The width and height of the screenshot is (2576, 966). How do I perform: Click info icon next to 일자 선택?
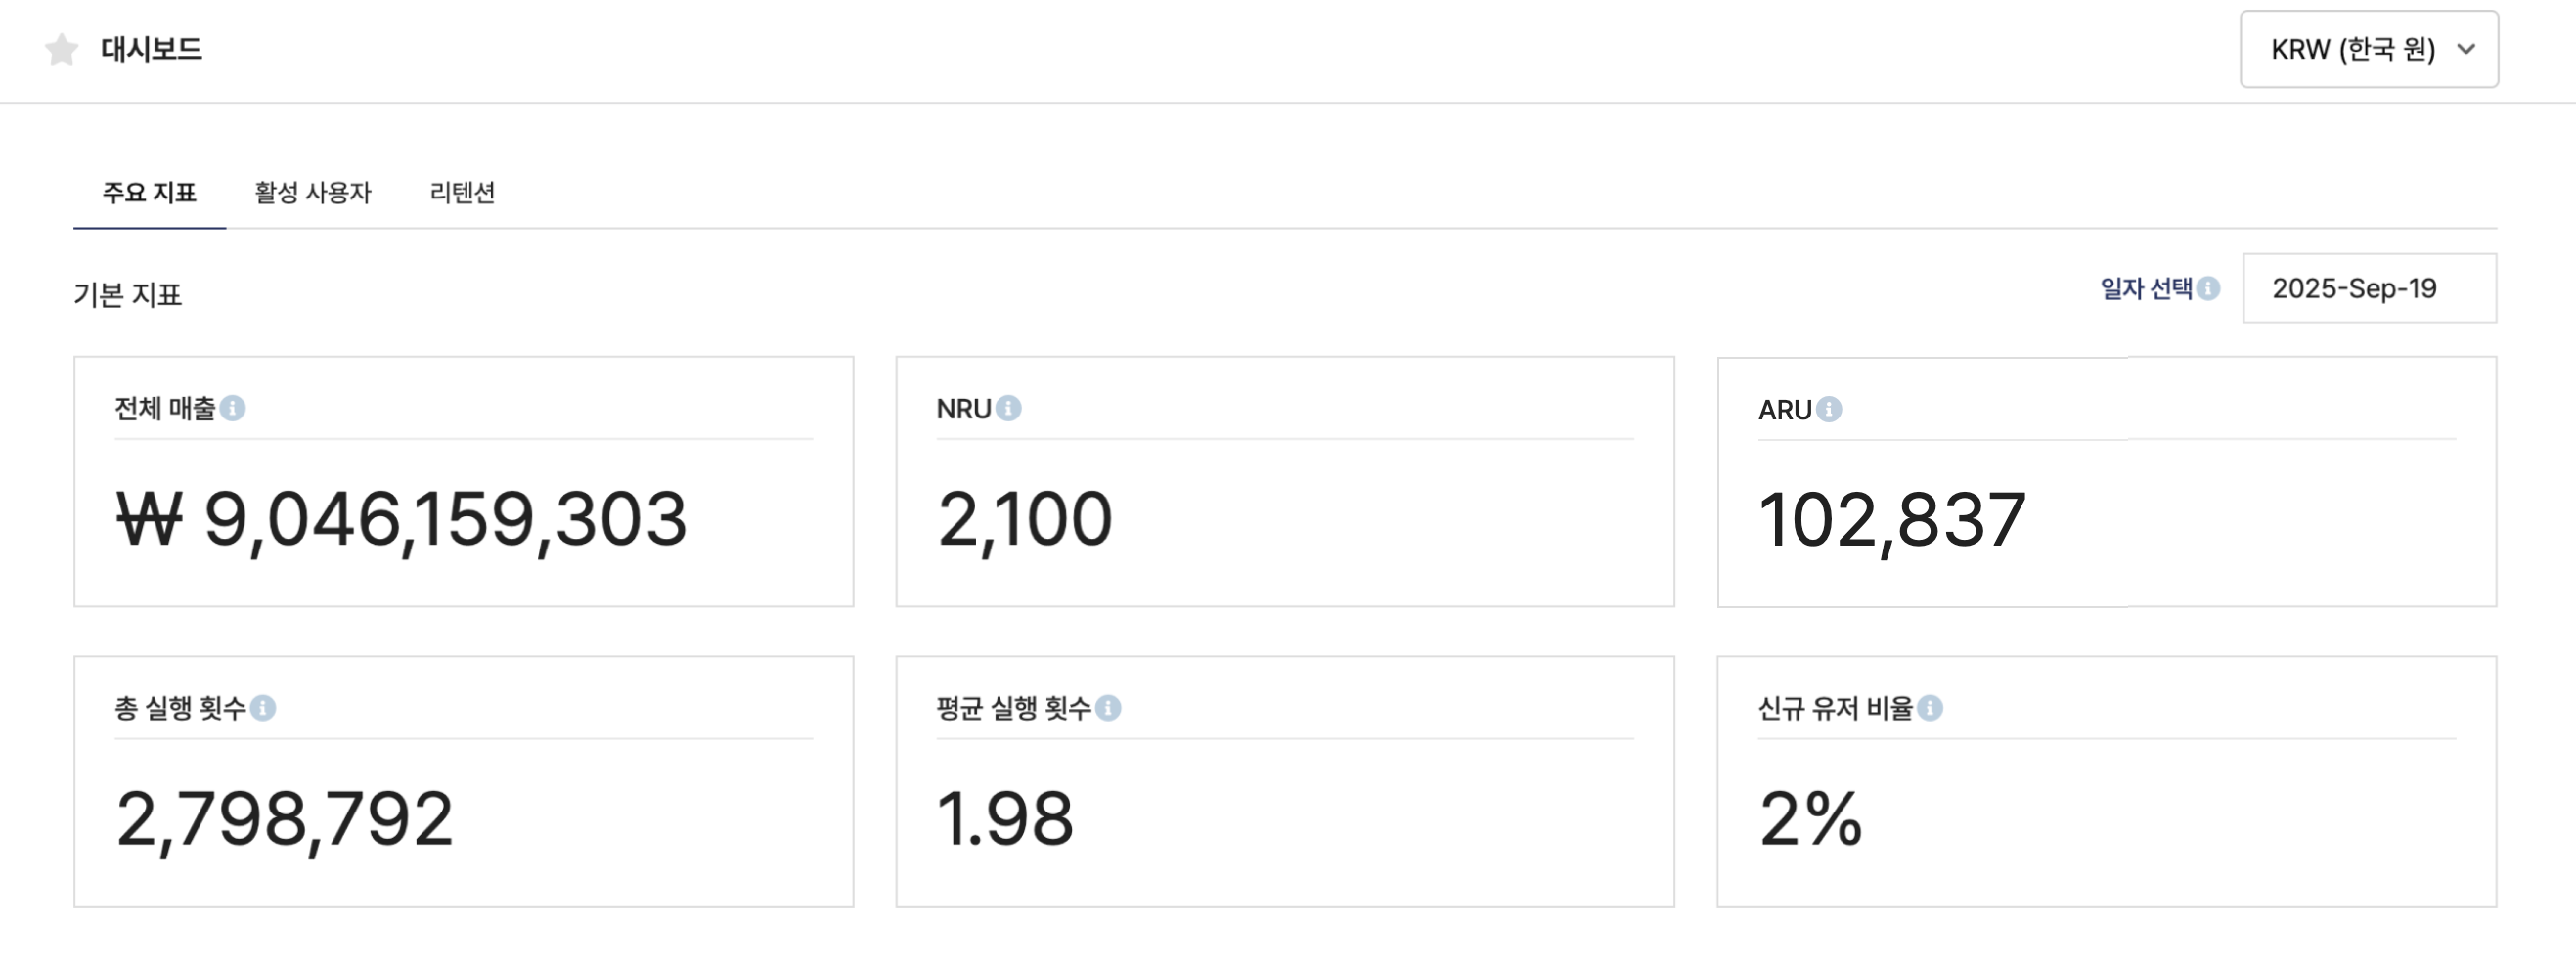coord(2209,289)
